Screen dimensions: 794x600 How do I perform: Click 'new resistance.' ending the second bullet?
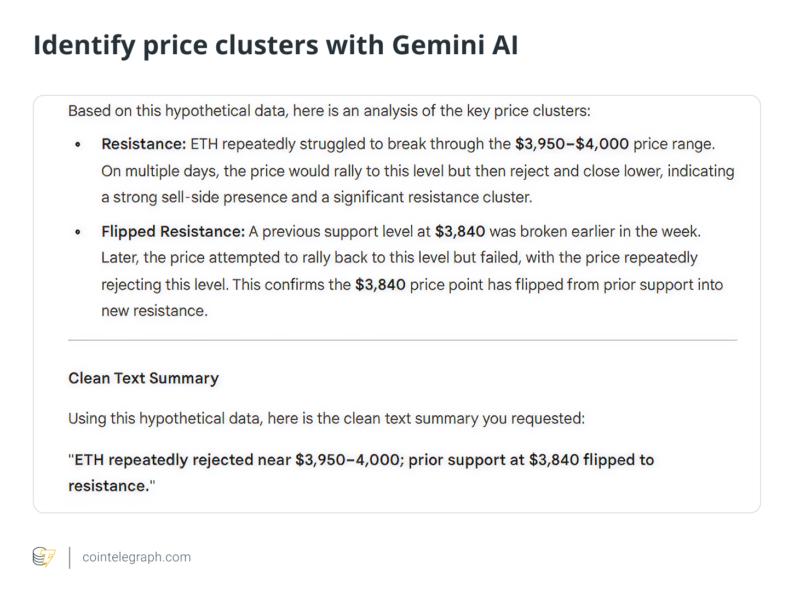click(x=154, y=311)
